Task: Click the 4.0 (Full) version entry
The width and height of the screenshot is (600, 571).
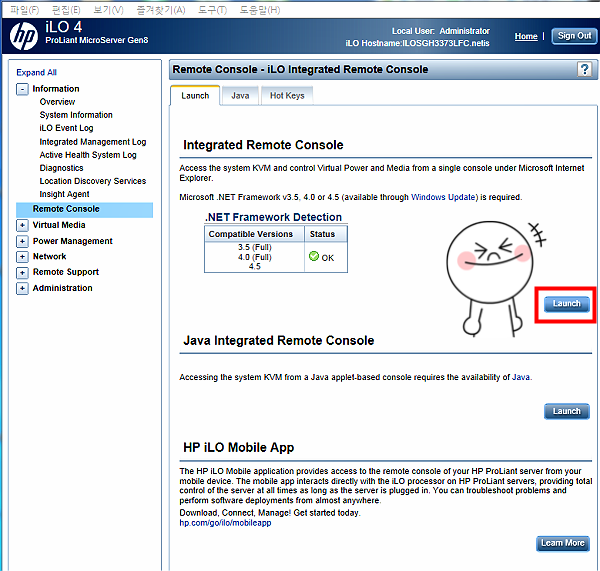Action: pos(254,257)
